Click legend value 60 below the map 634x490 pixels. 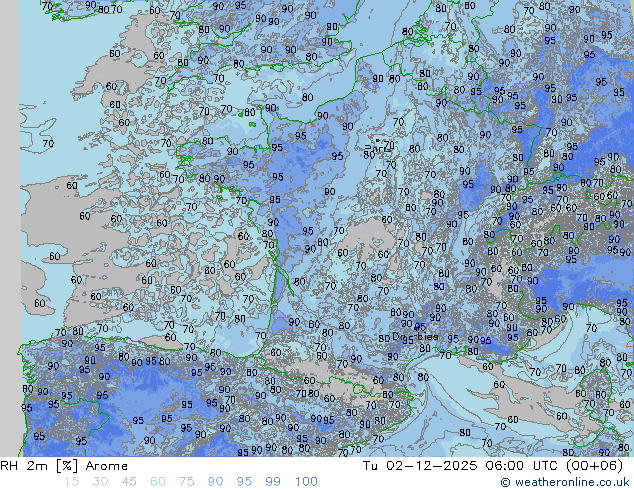point(158,482)
